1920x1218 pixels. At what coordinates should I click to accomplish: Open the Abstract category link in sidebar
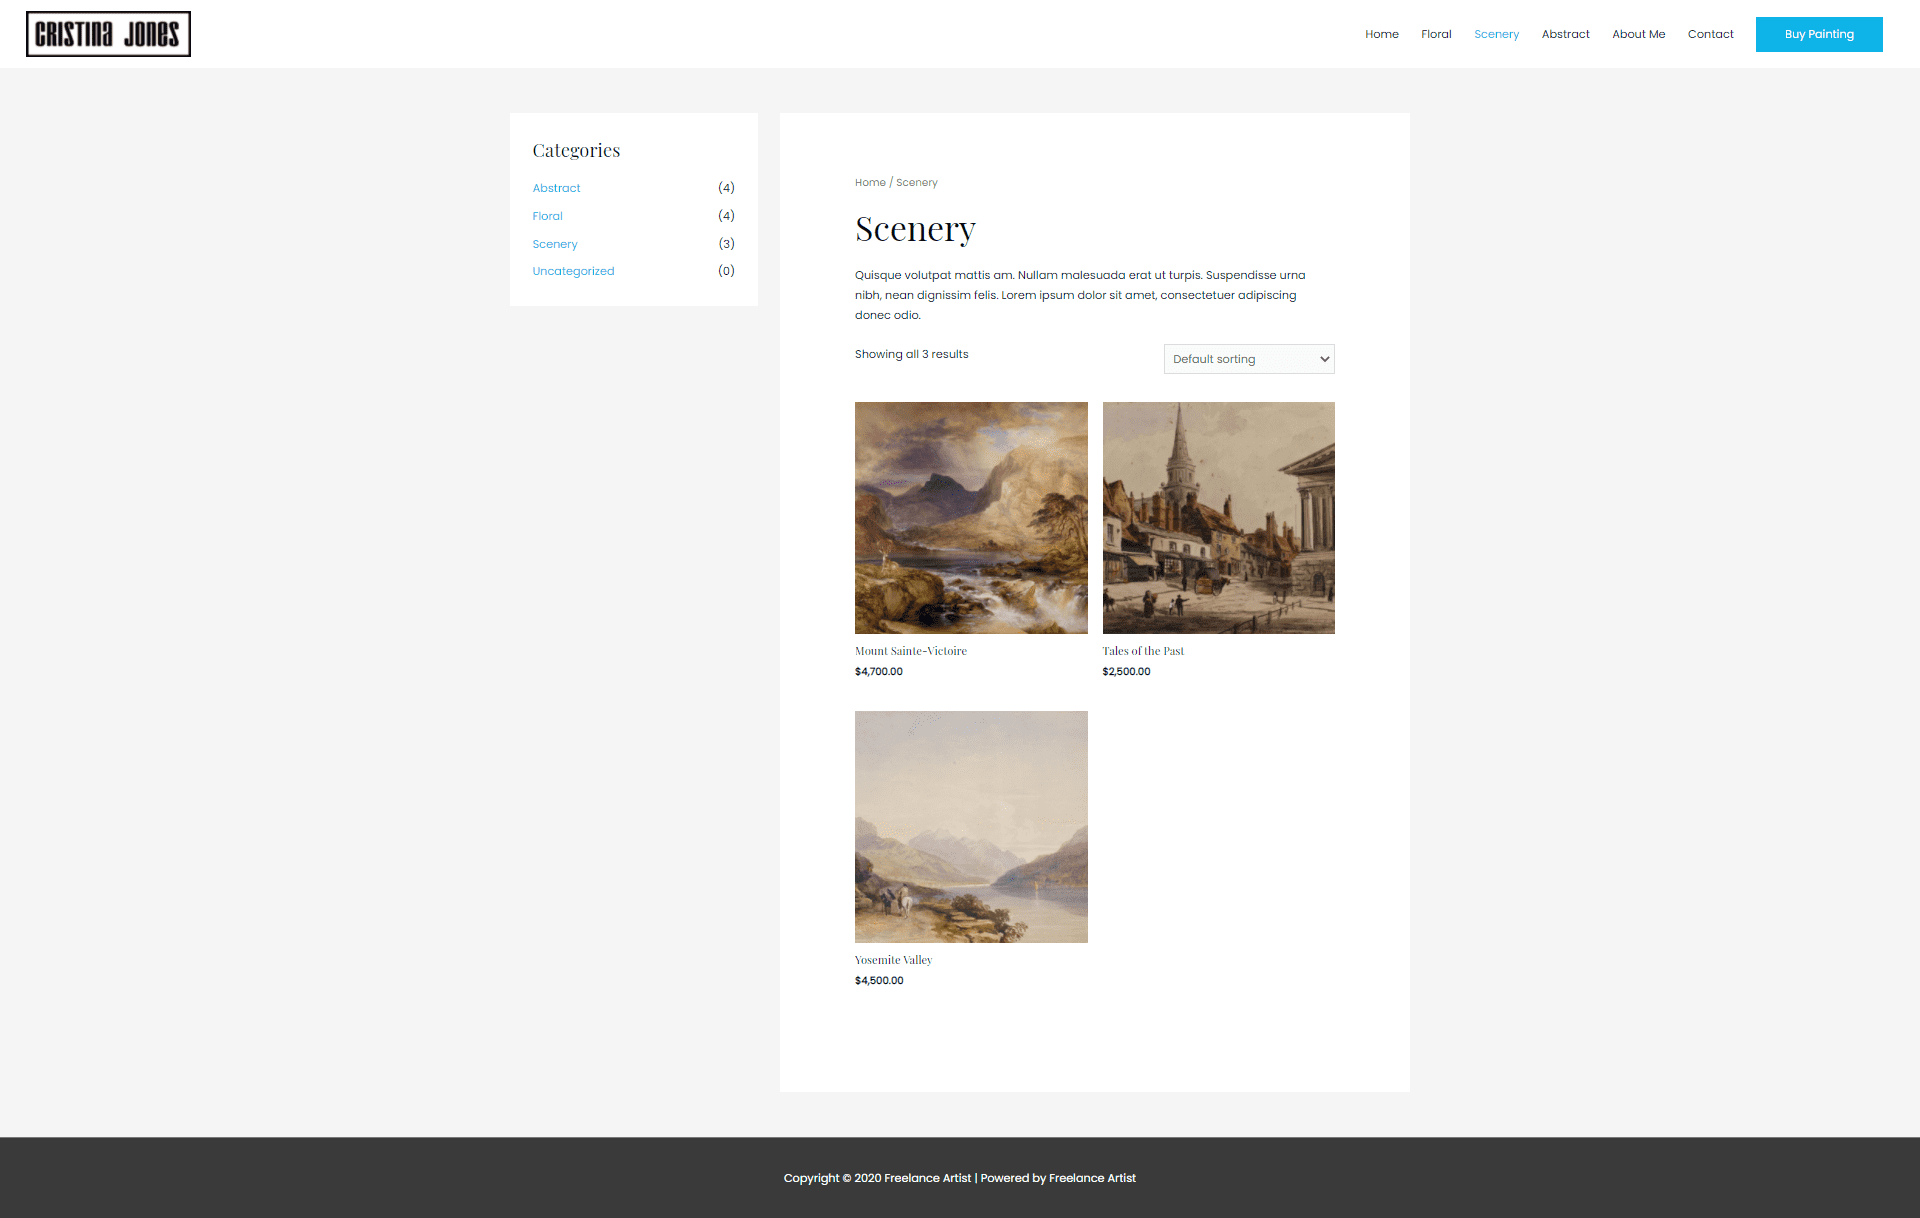556,188
